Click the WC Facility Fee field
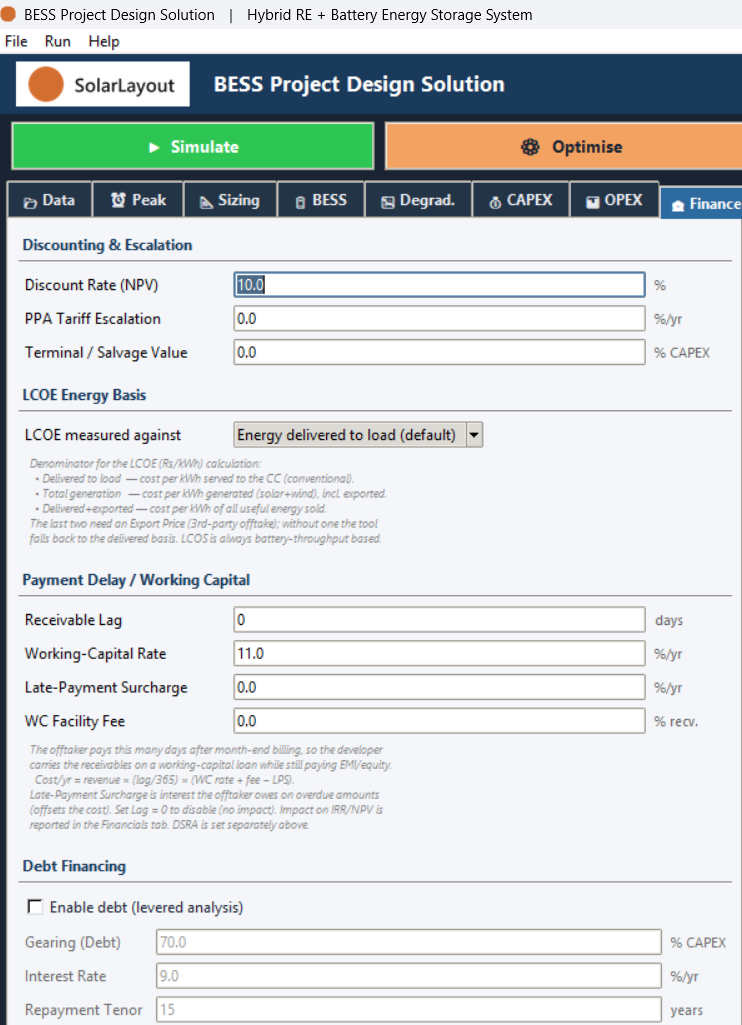 pyautogui.click(x=439, y=722)
